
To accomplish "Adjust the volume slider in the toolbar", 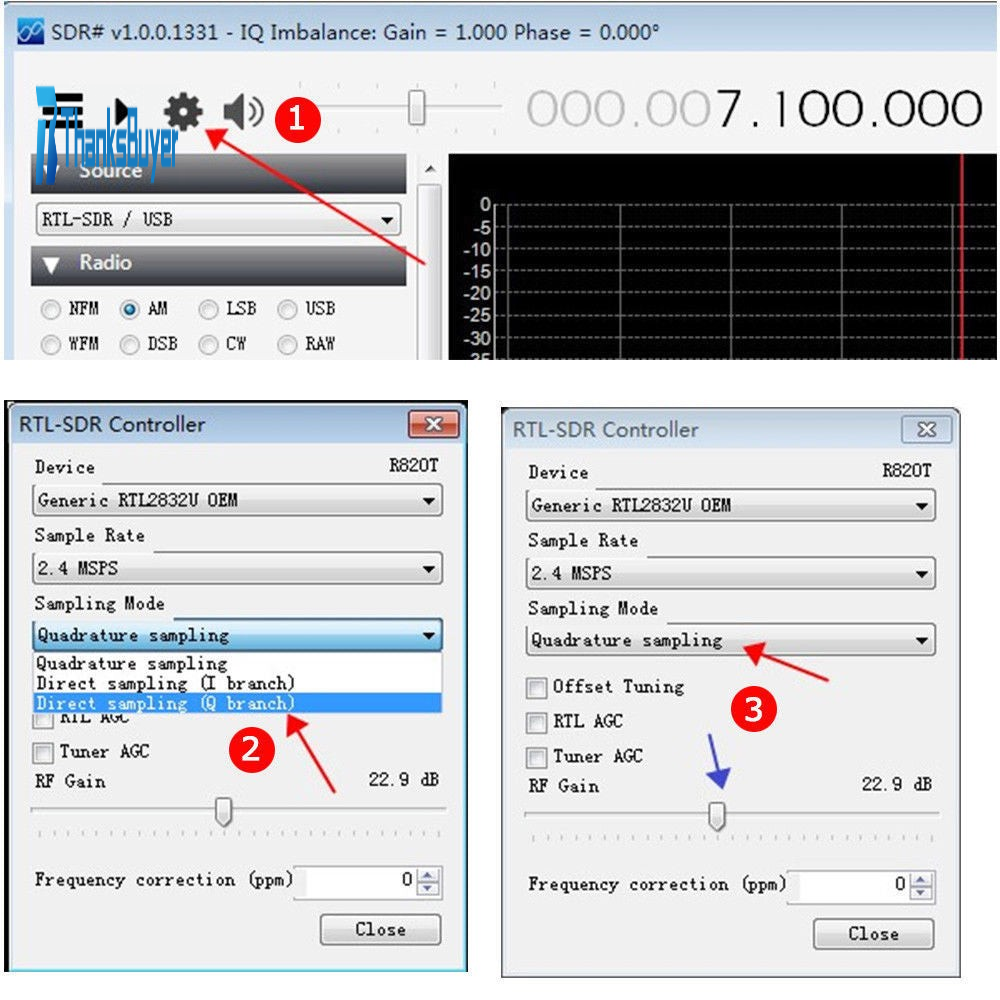I will [416, 107].
